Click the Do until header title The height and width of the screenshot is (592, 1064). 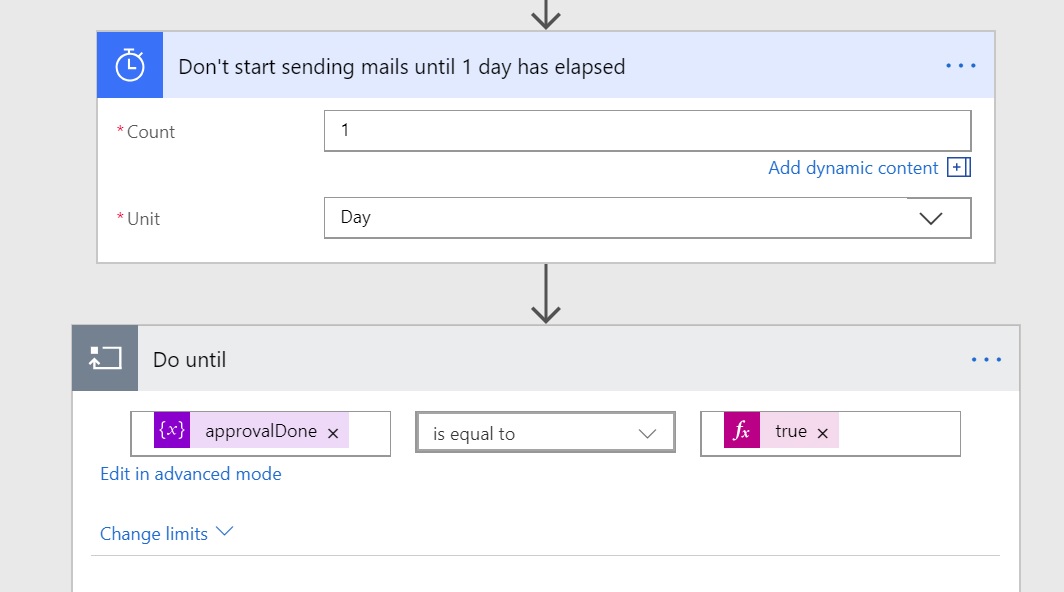(190, 360)
